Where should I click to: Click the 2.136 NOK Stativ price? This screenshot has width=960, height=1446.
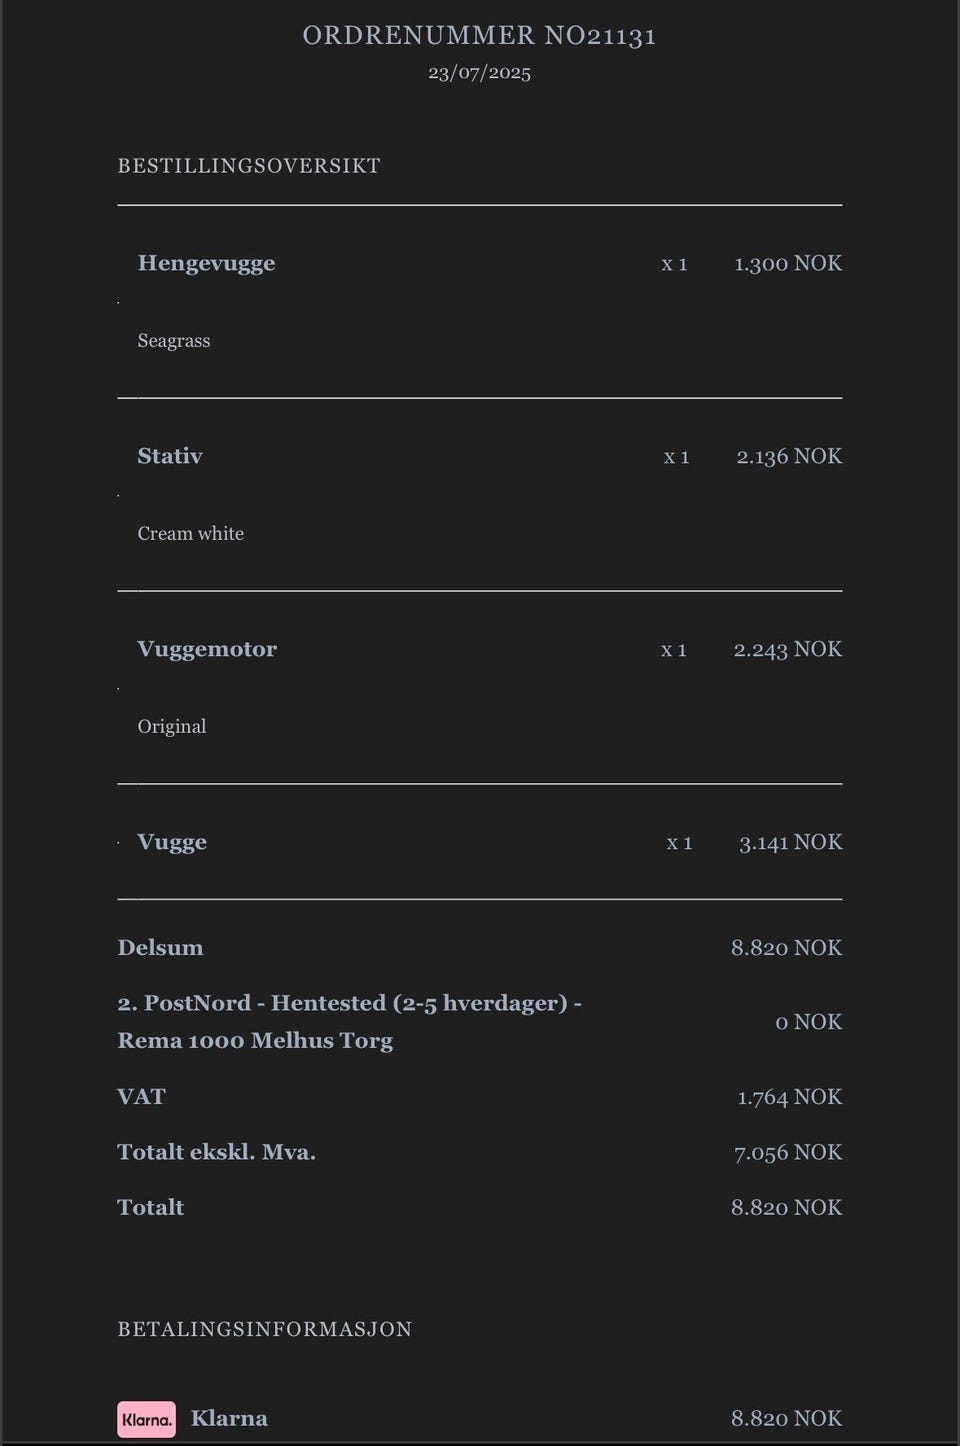point(789,456)
